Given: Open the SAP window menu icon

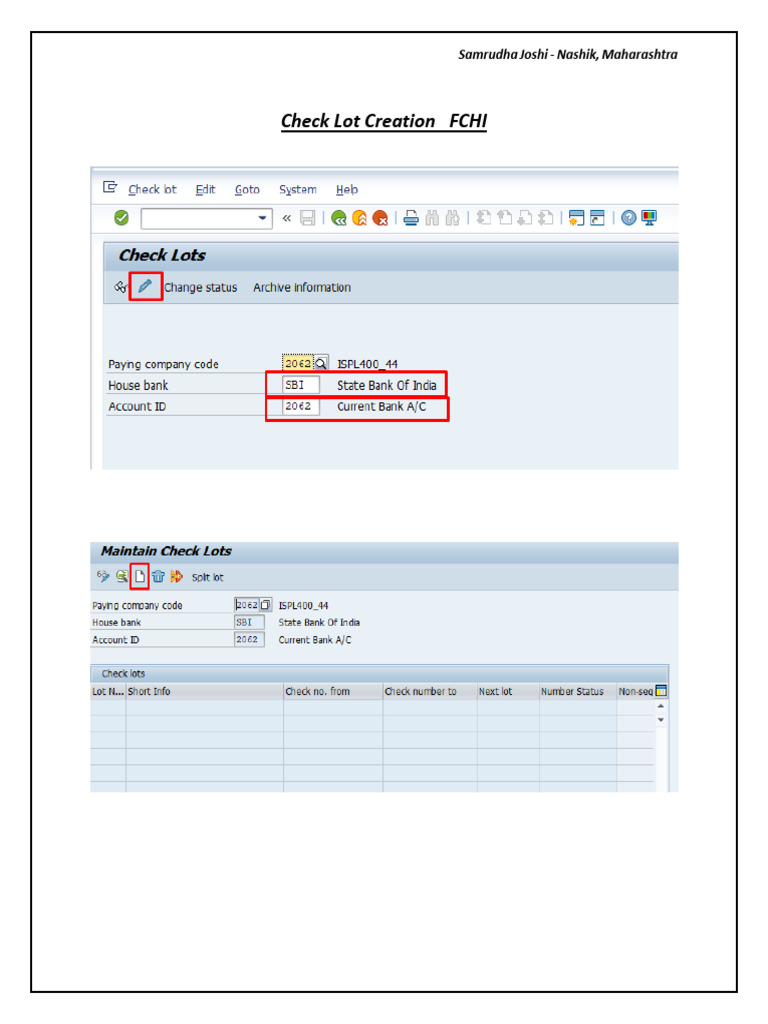Looking at the screenshot, I should pos(110,188).
